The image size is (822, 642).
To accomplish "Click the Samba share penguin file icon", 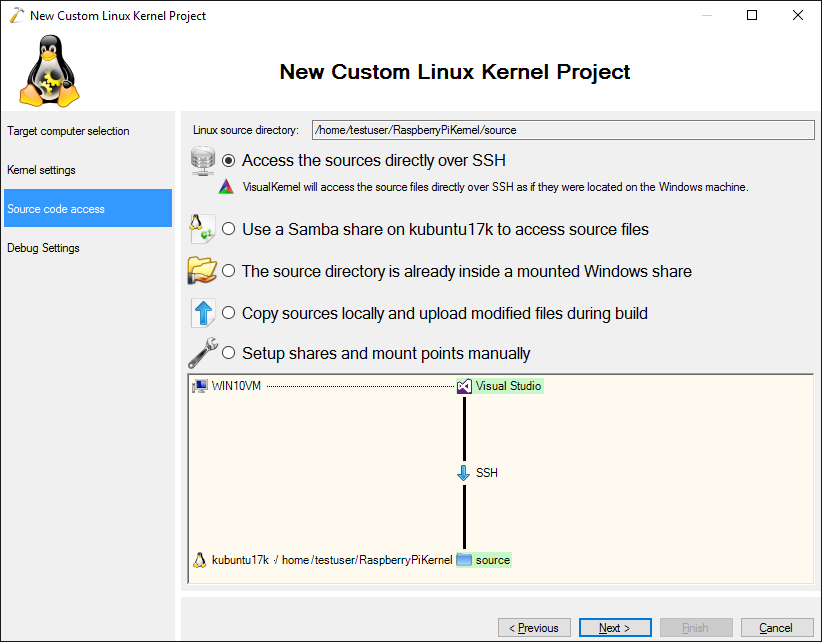I will (x=202, y=229).
